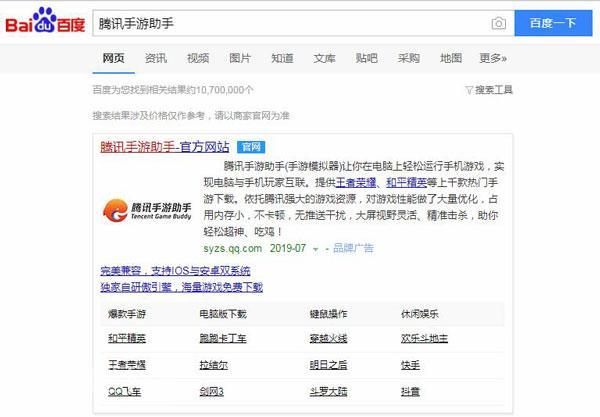This screenshot has width=600, height=417.
Task: Open the 斗罗大陆 link
Action: [x=328, y=392]
